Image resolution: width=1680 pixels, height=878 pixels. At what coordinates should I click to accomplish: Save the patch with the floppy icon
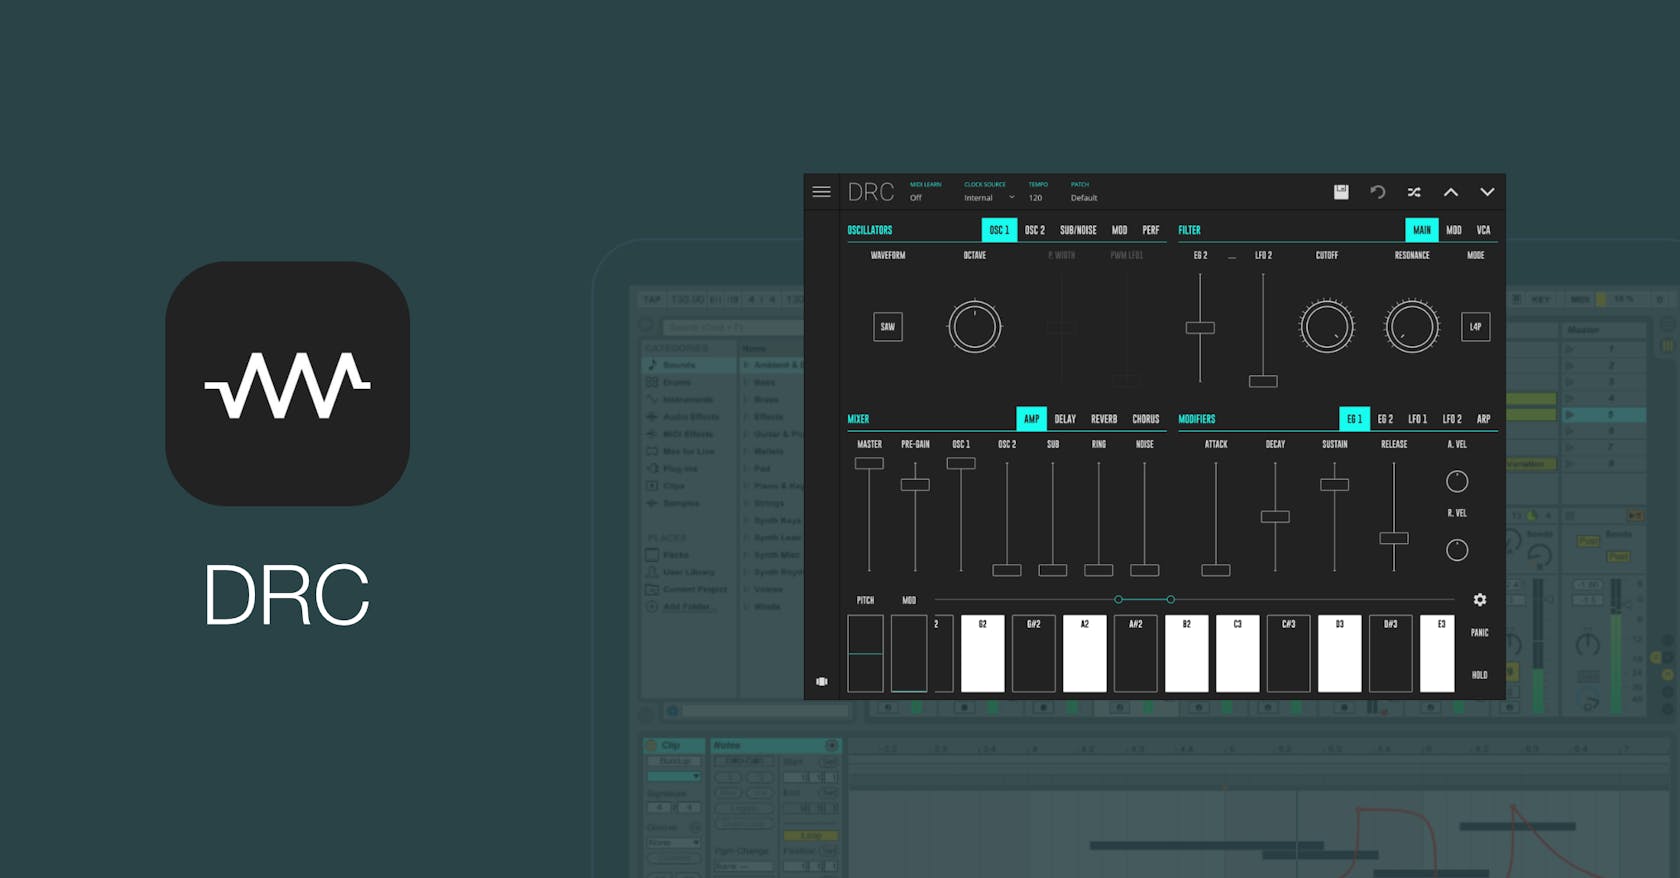click(1341, 192)
